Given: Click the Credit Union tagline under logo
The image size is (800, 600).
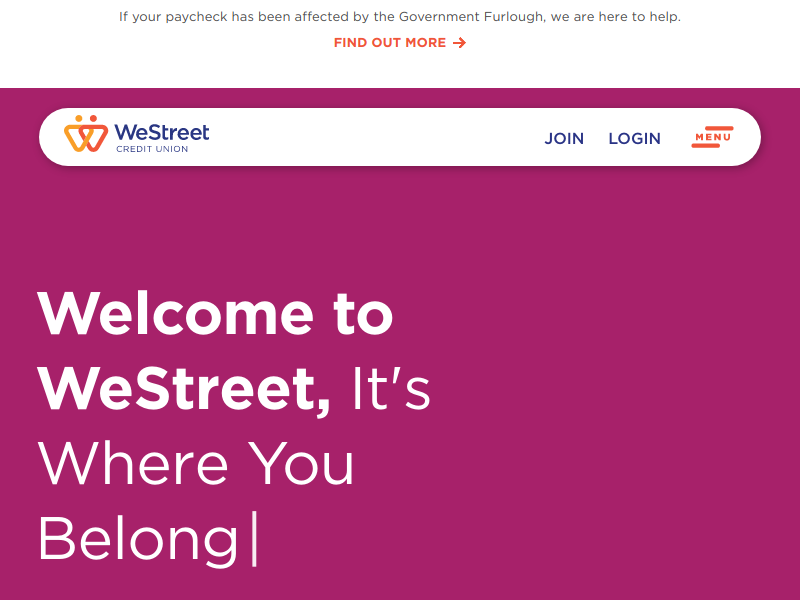Looking at the screenshot, I should click(x=152, y=150).
